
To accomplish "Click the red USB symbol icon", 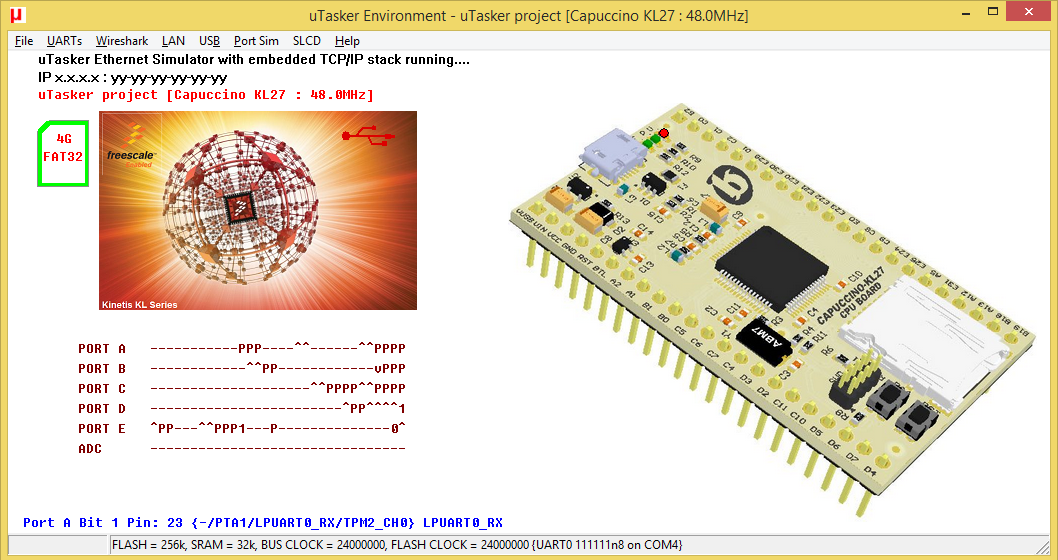I will [x=360, y=135].
